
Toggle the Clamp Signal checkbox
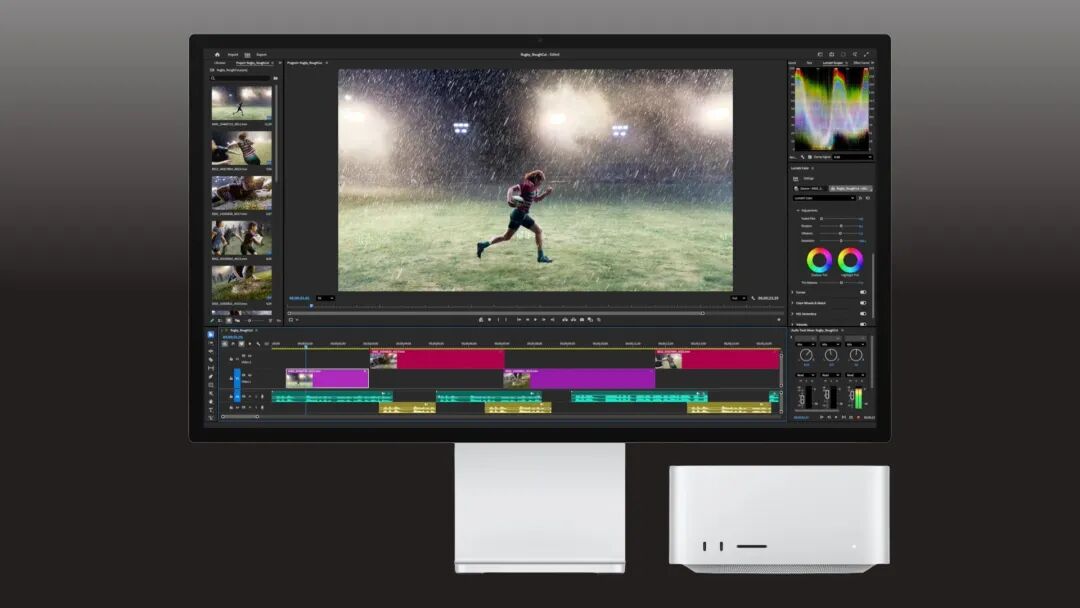point(810,157)
